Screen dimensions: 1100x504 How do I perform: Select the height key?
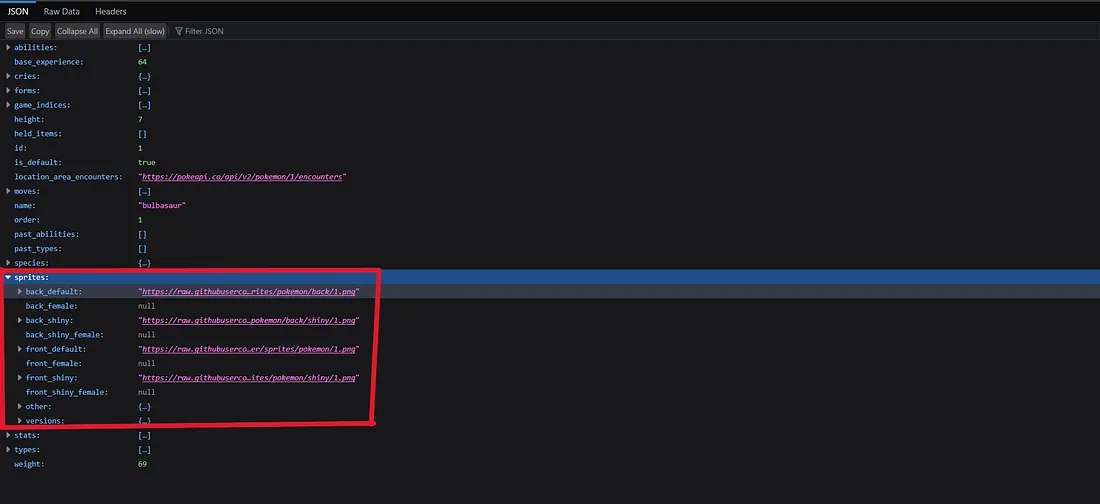(29, 119)
